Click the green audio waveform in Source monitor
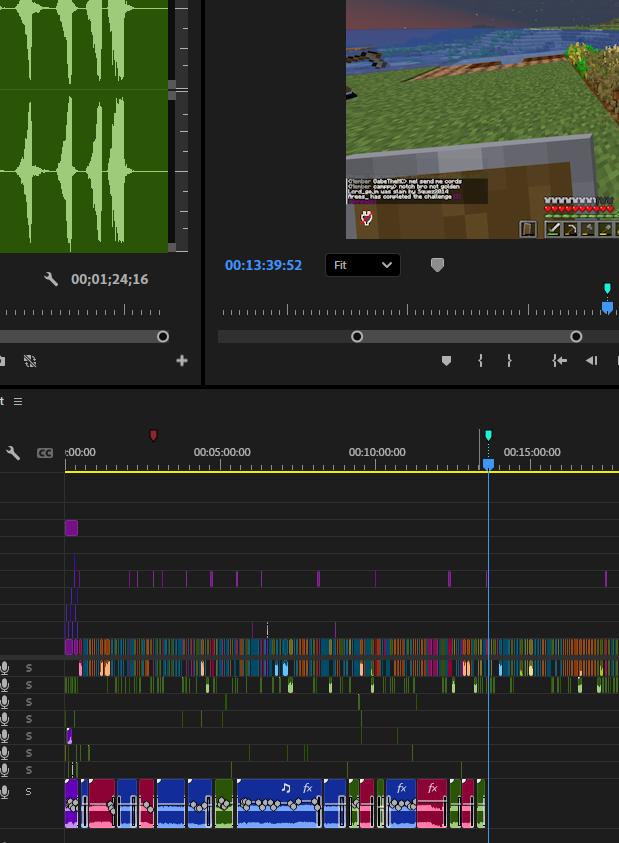This screenshot has height=843, width=619. click(84, 126)
